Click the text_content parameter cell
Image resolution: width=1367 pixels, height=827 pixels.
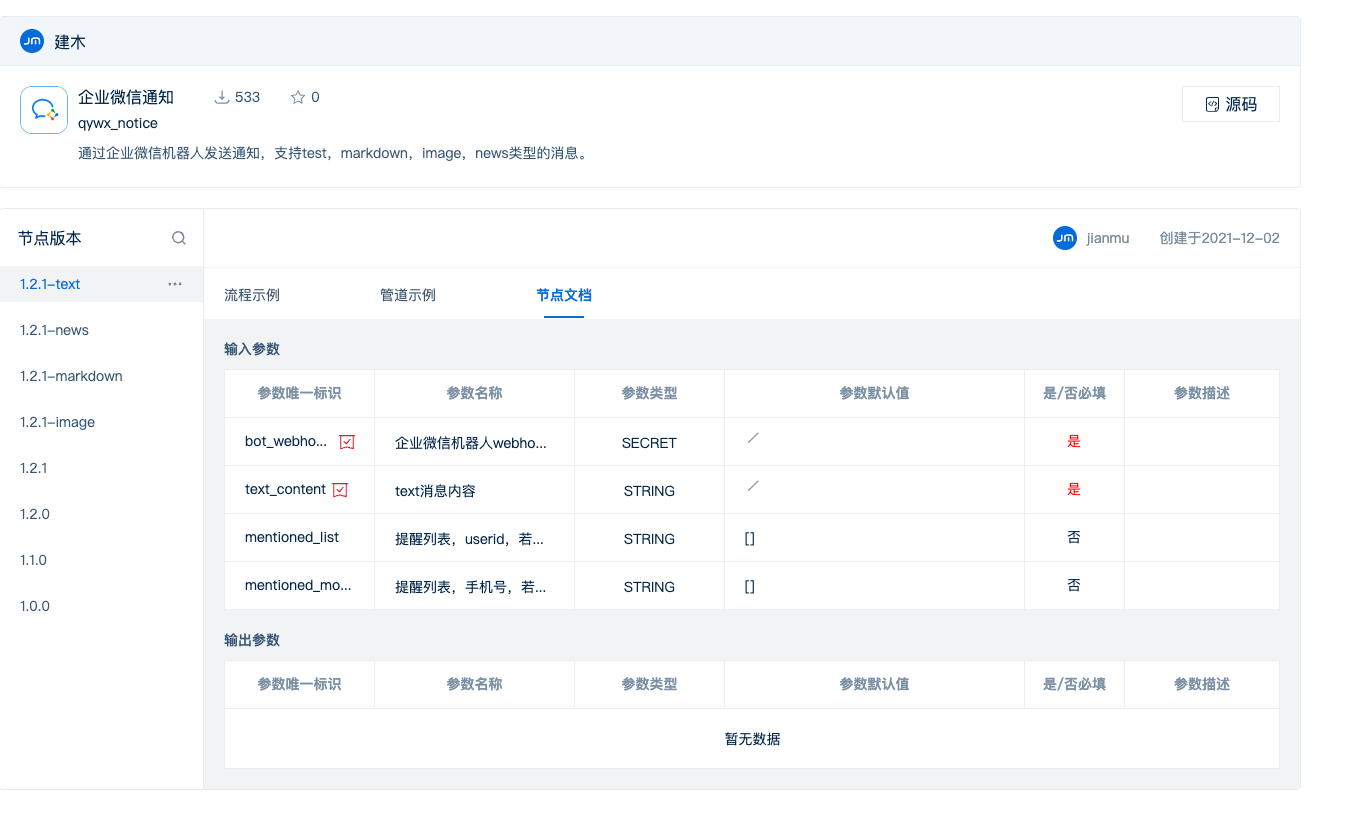[x=299, y=489]
